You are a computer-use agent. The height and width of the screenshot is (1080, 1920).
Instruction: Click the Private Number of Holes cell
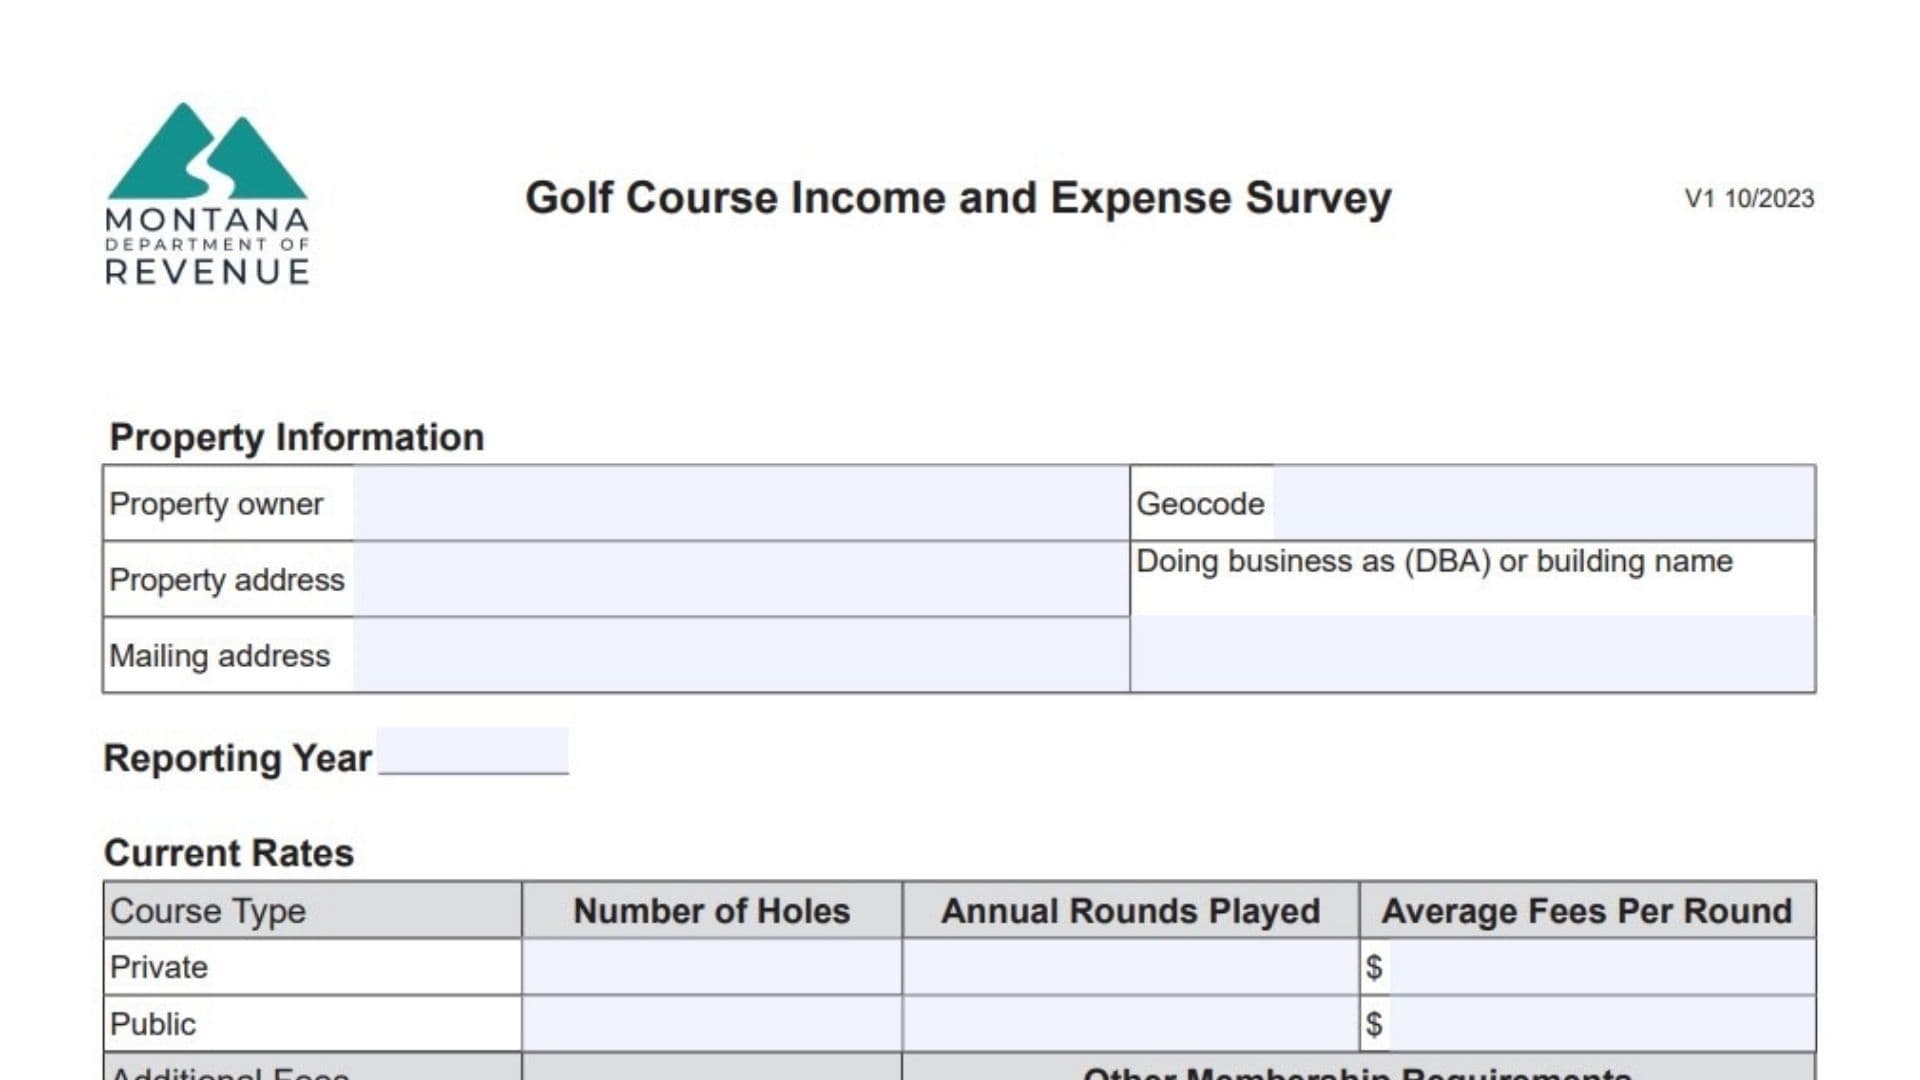pyautogui.click(x=710, y=967)
